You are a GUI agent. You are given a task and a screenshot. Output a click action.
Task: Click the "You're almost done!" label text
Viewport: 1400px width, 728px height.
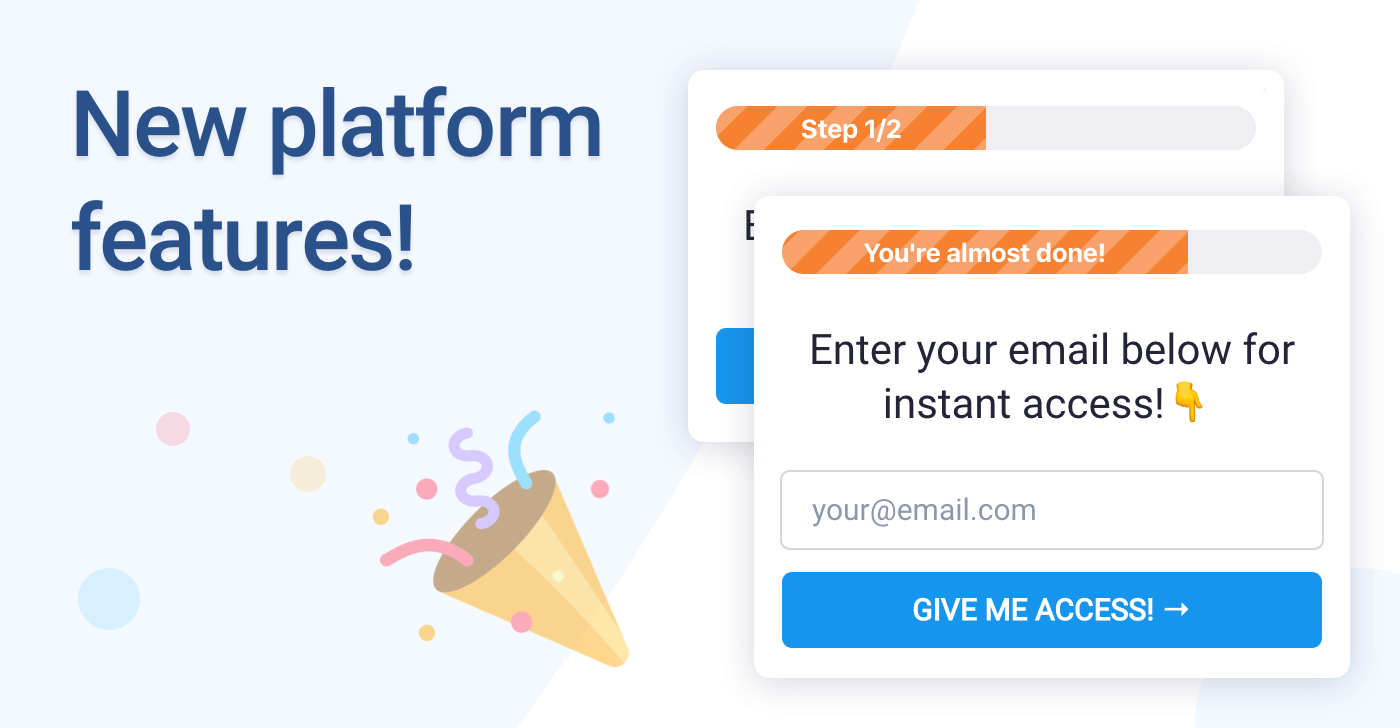985,253
